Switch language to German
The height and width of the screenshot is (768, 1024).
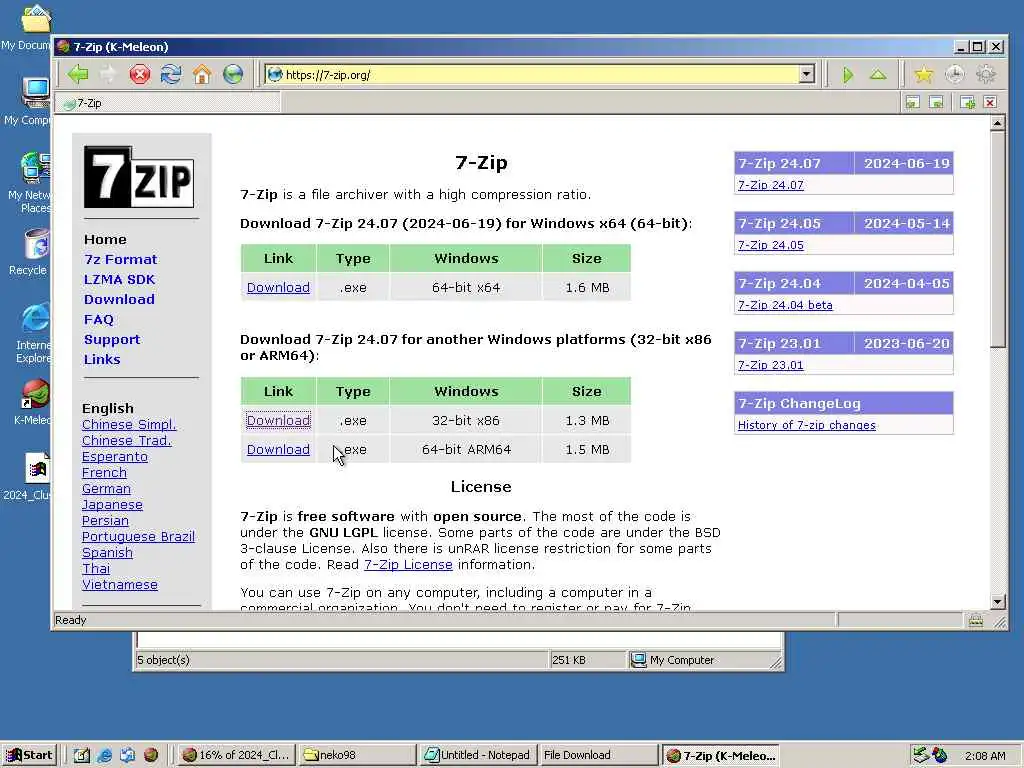(106, 488)
